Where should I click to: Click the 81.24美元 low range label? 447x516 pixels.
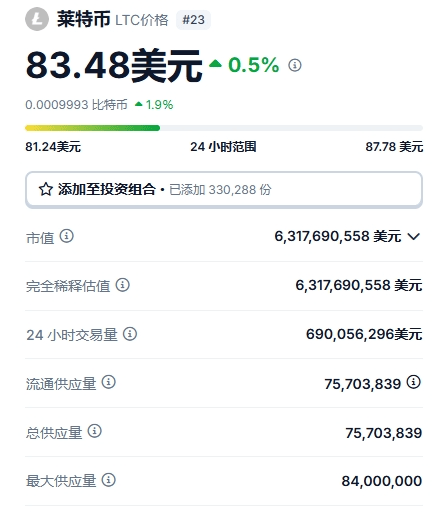pyautogui.click(x=53, y=147)
